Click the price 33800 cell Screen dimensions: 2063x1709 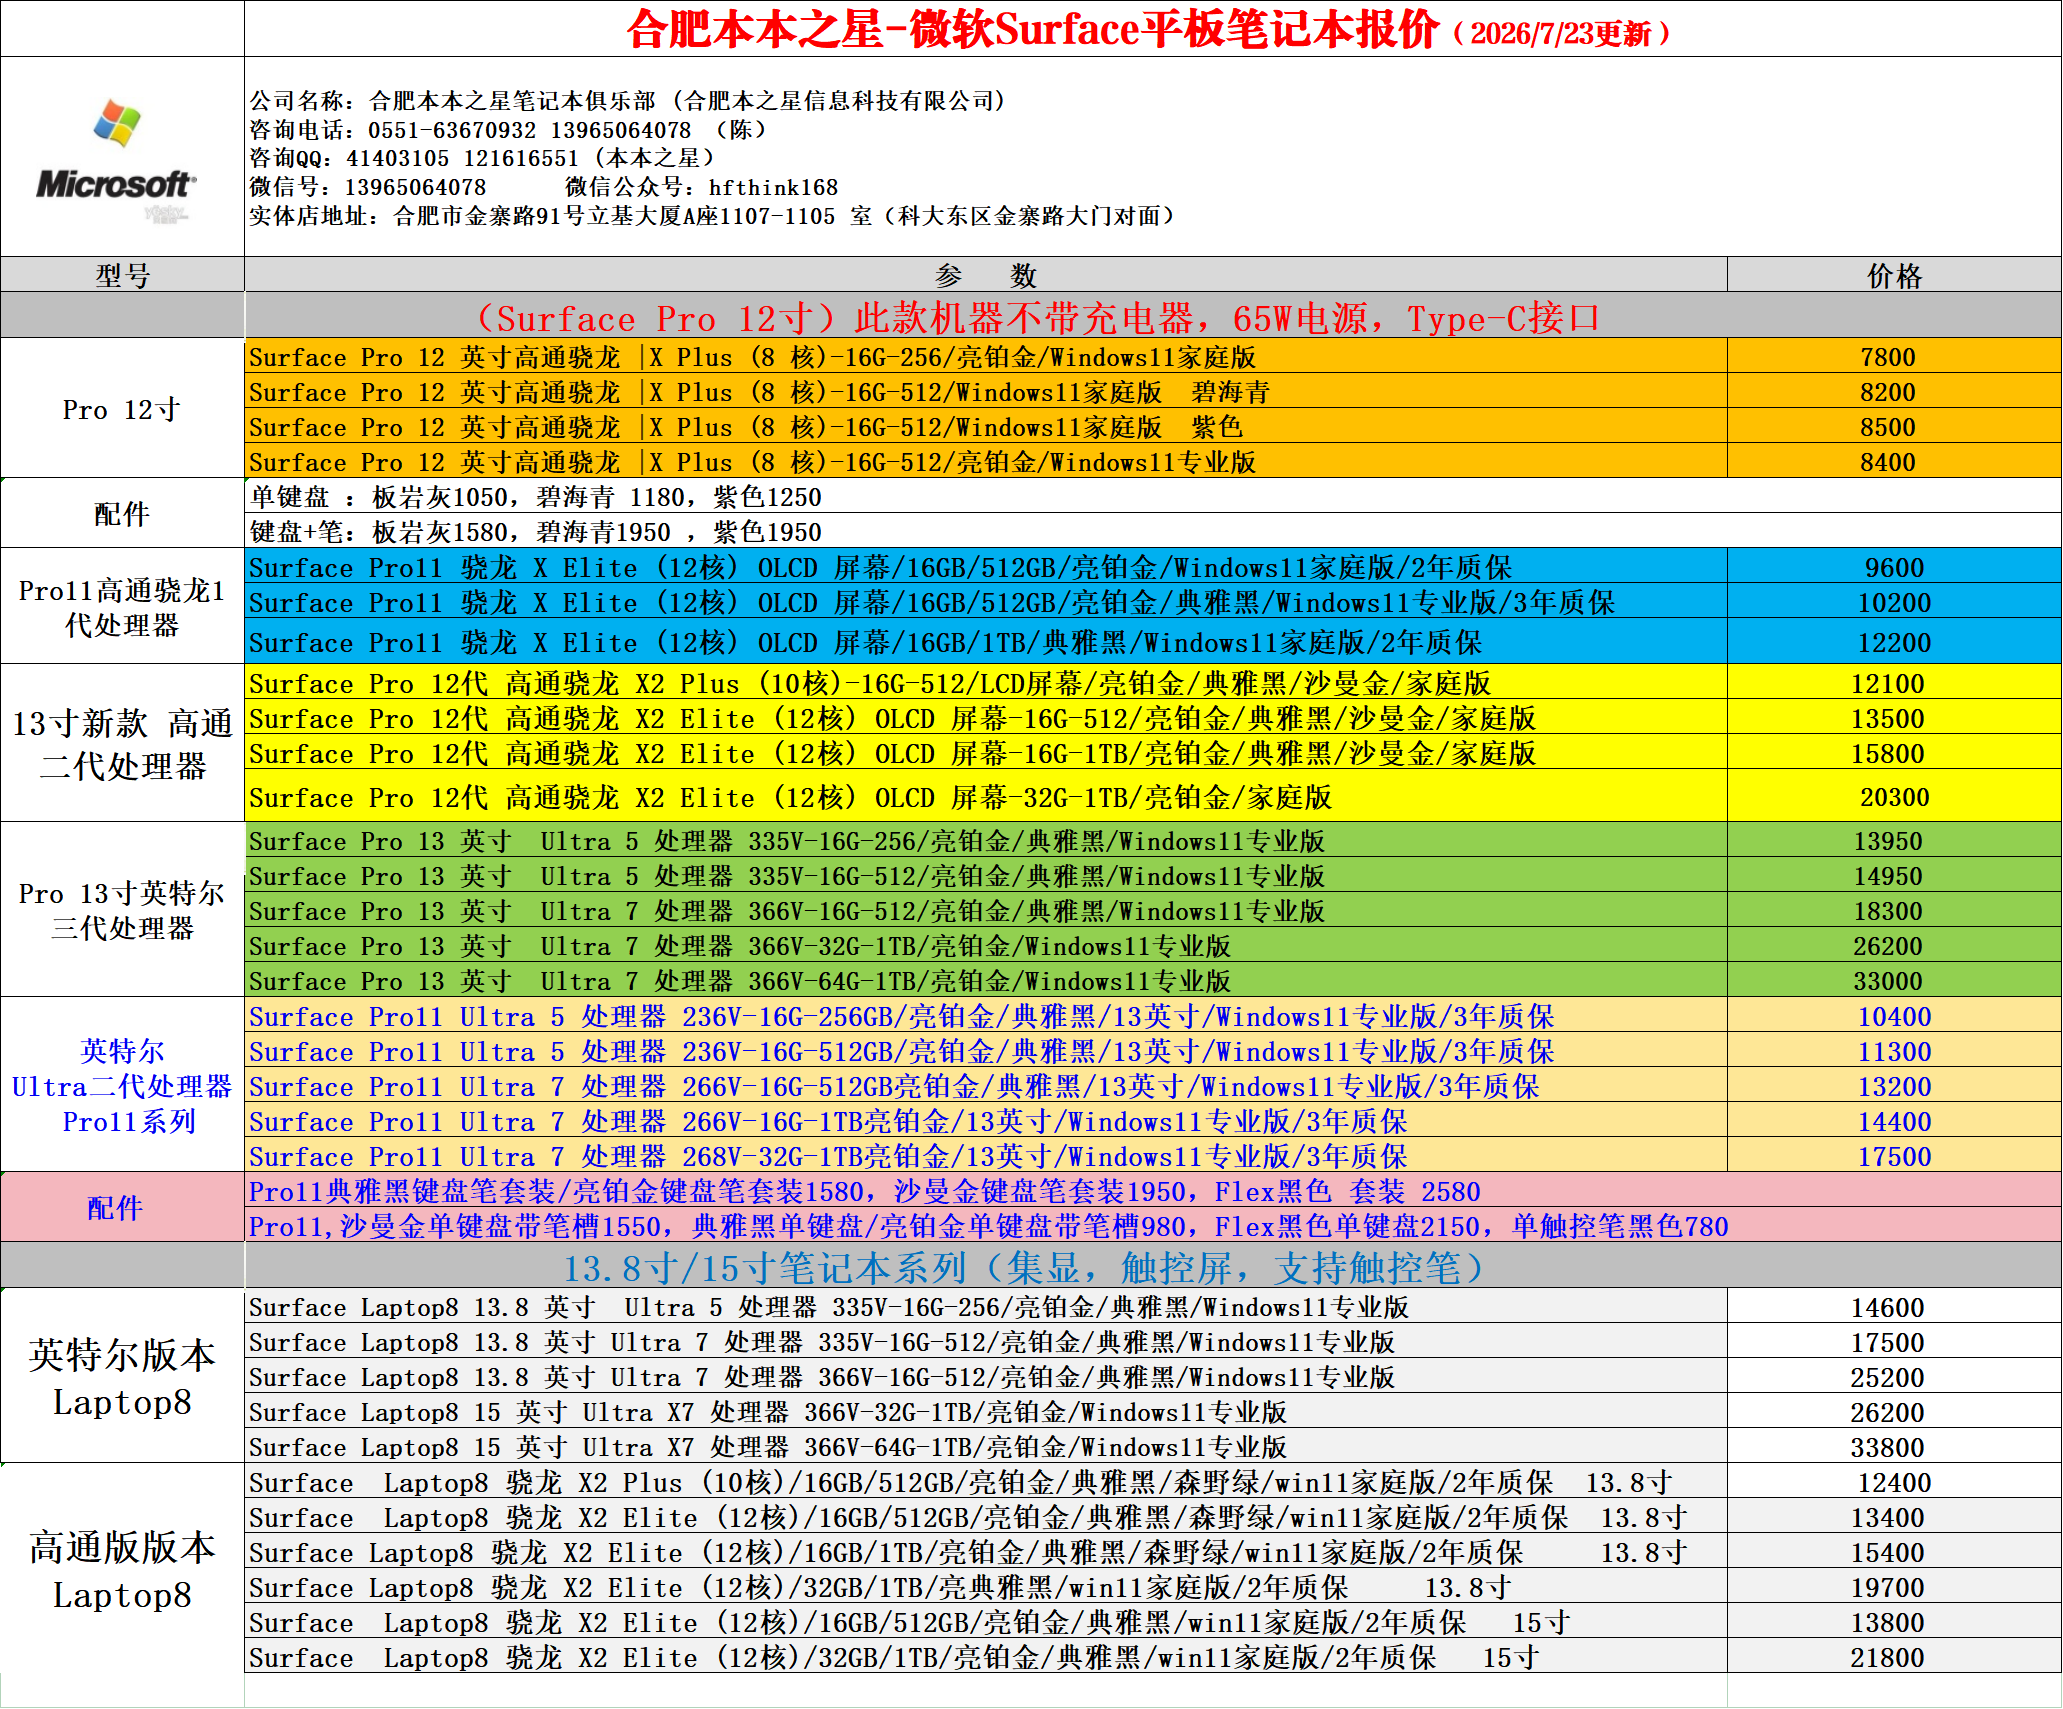pos(1894,1447)
